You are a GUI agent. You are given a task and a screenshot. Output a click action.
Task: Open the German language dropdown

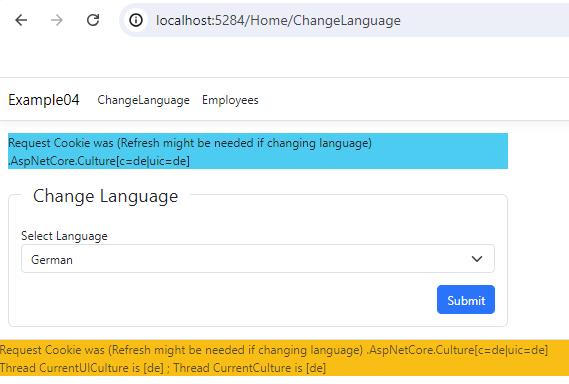pos(258,259)
